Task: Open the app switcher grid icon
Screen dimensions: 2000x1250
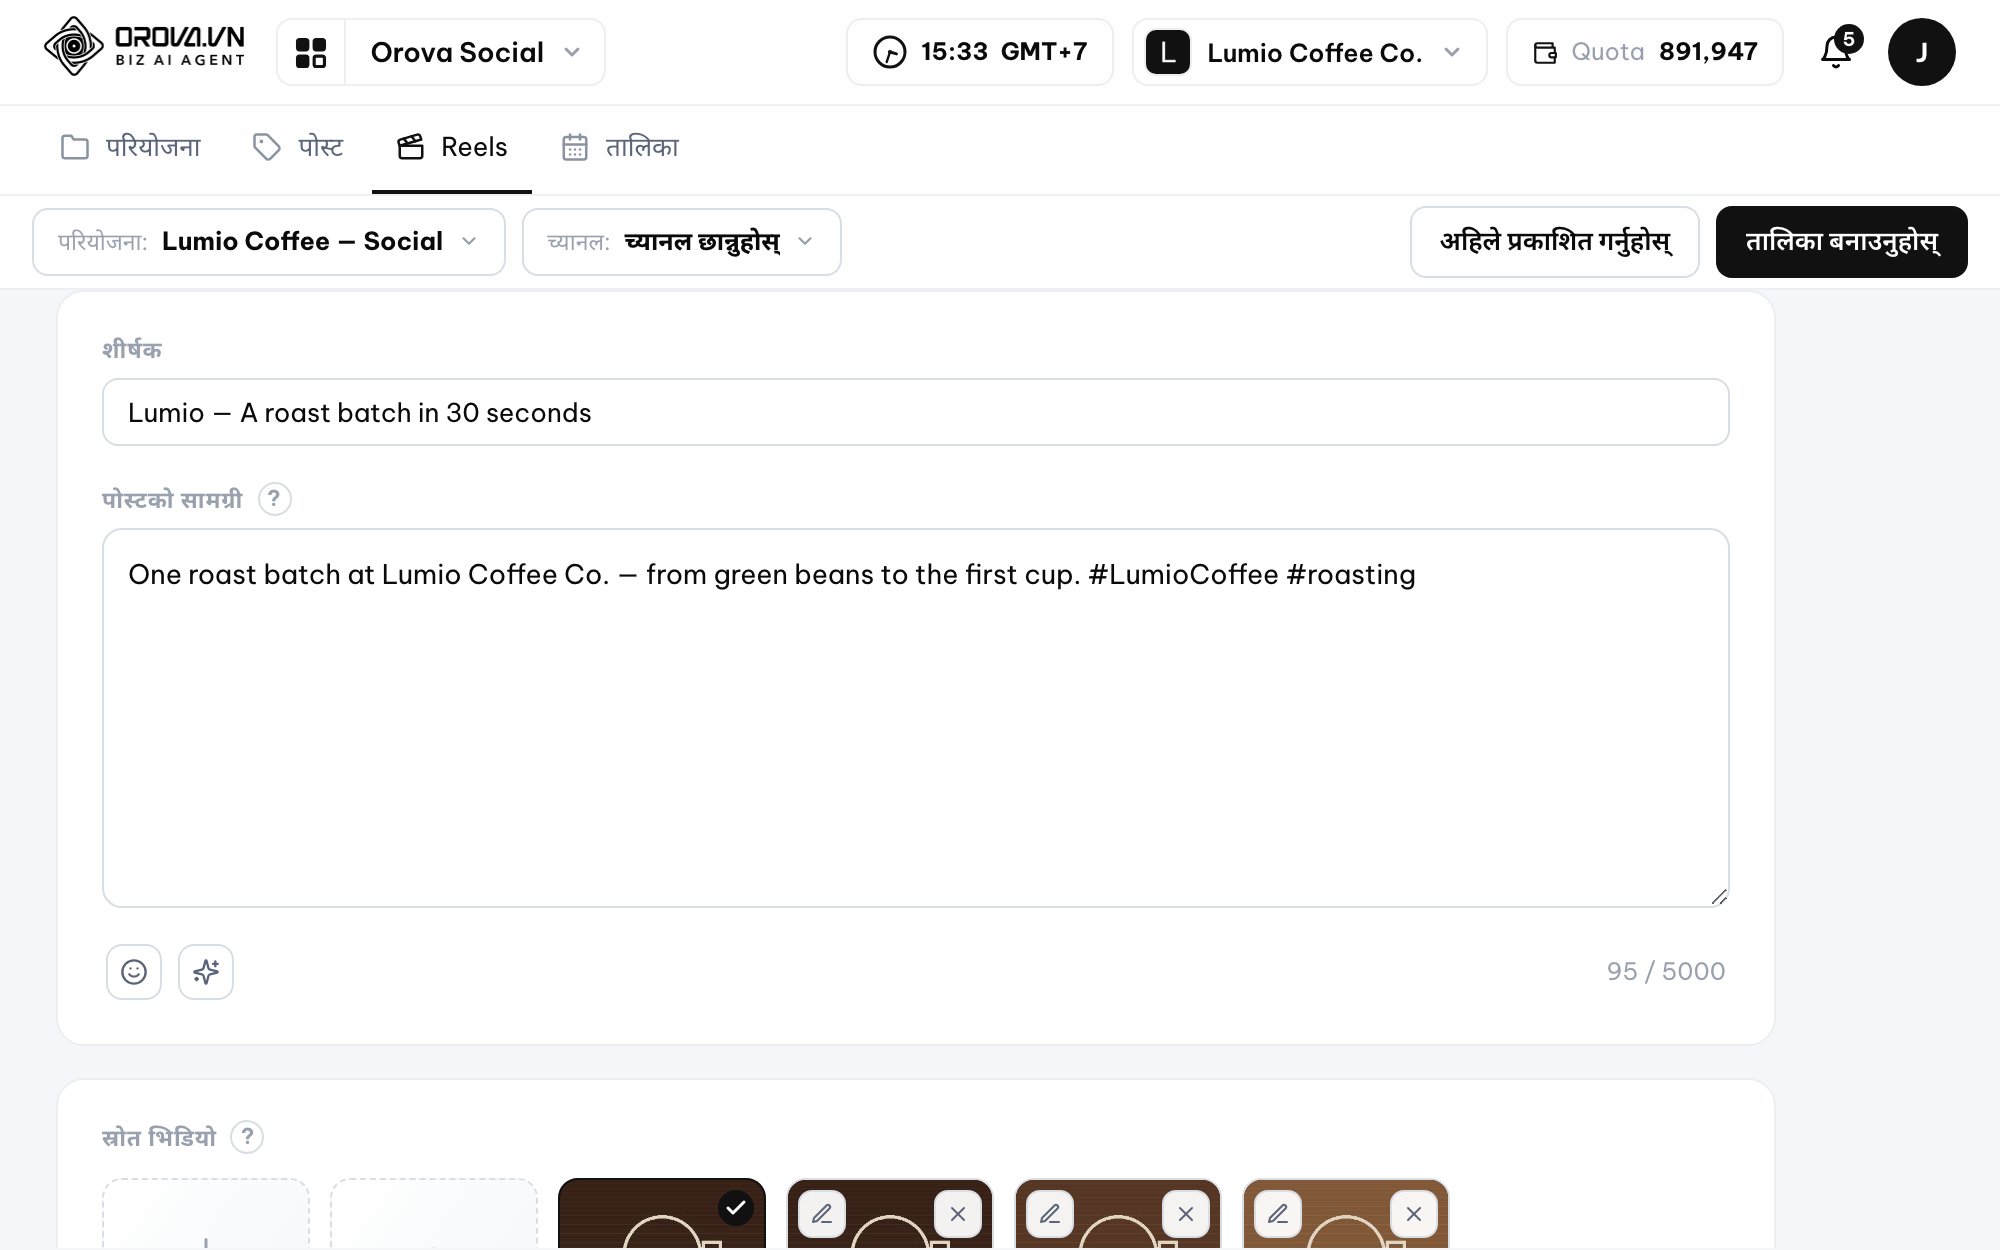Action: (311, 52)
